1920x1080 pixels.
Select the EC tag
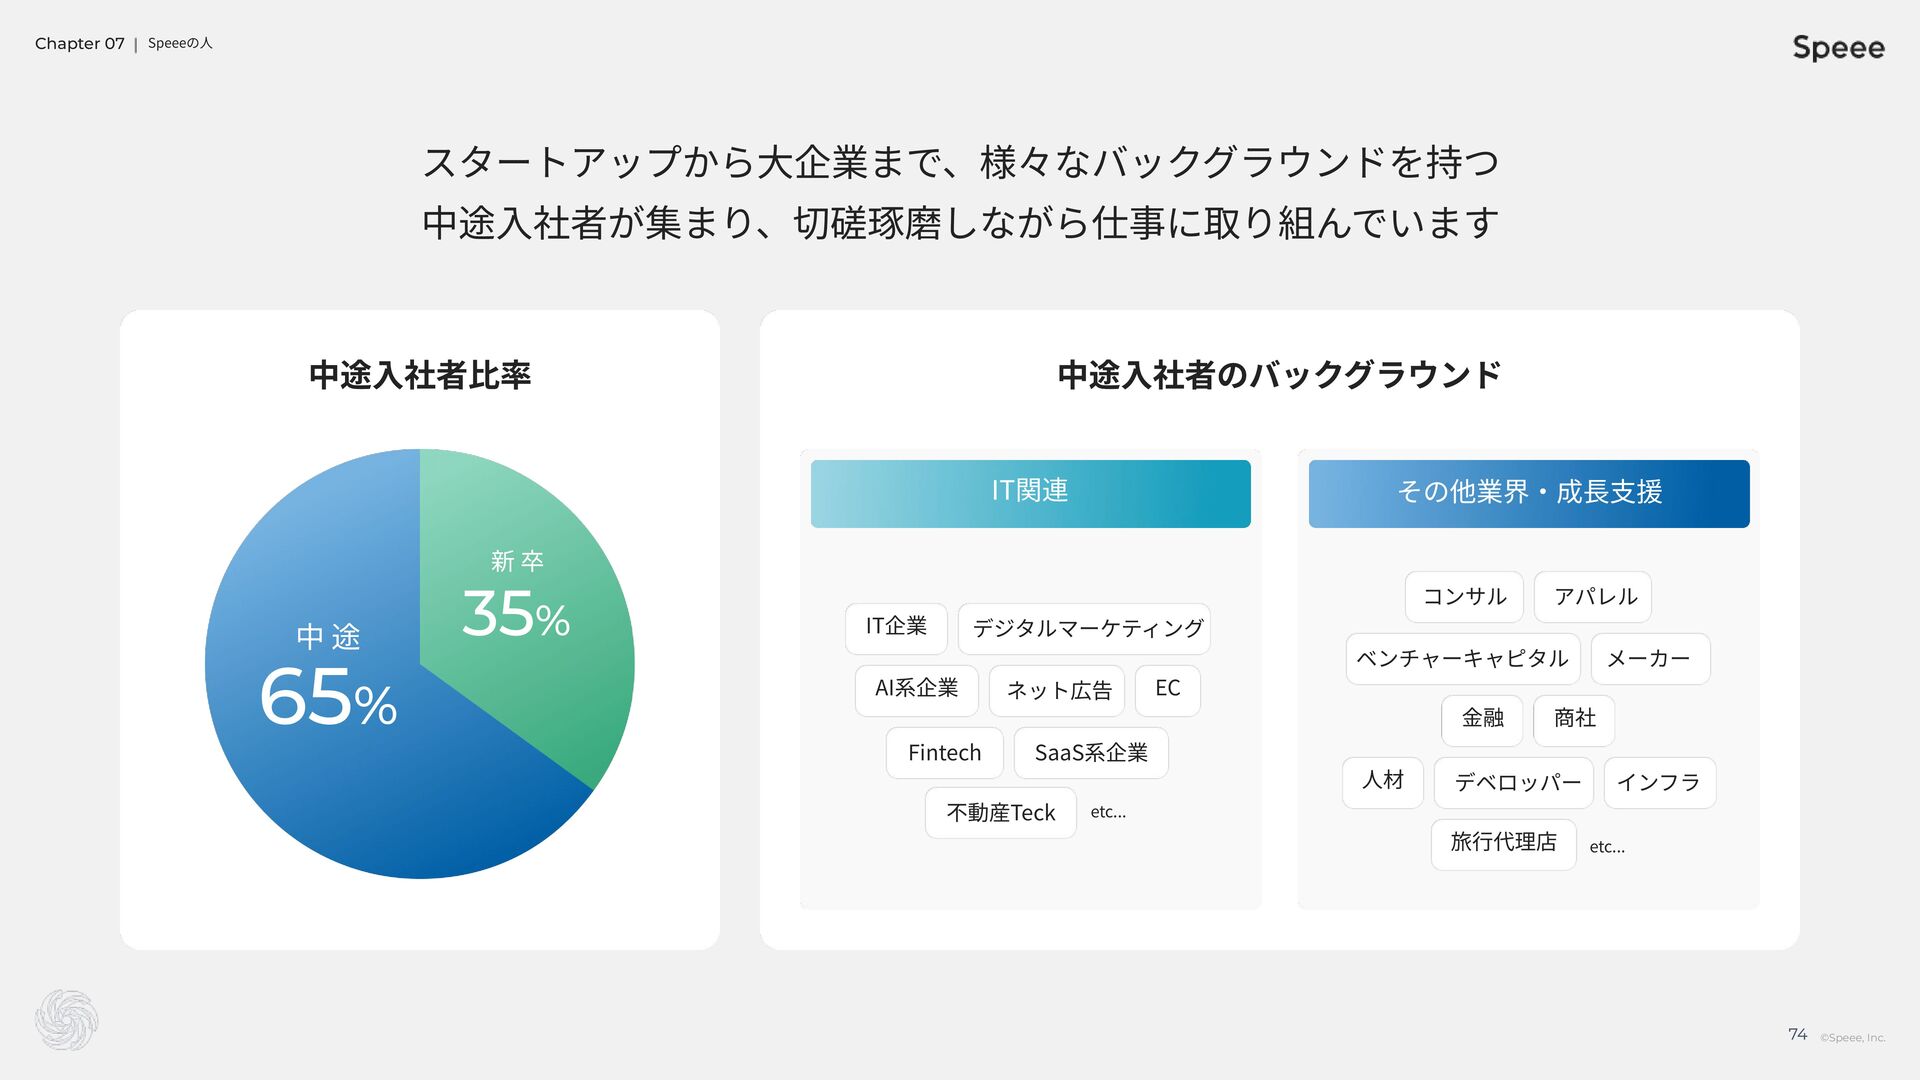[1167, 690]
